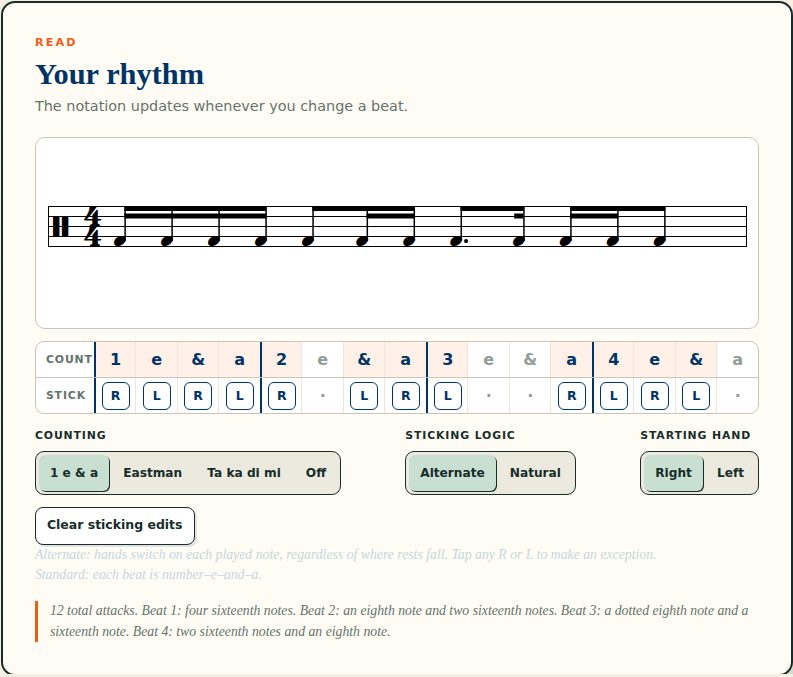Tap the R sticking under count 2
This screenshot has height=677, width=793.
point(282,396)
